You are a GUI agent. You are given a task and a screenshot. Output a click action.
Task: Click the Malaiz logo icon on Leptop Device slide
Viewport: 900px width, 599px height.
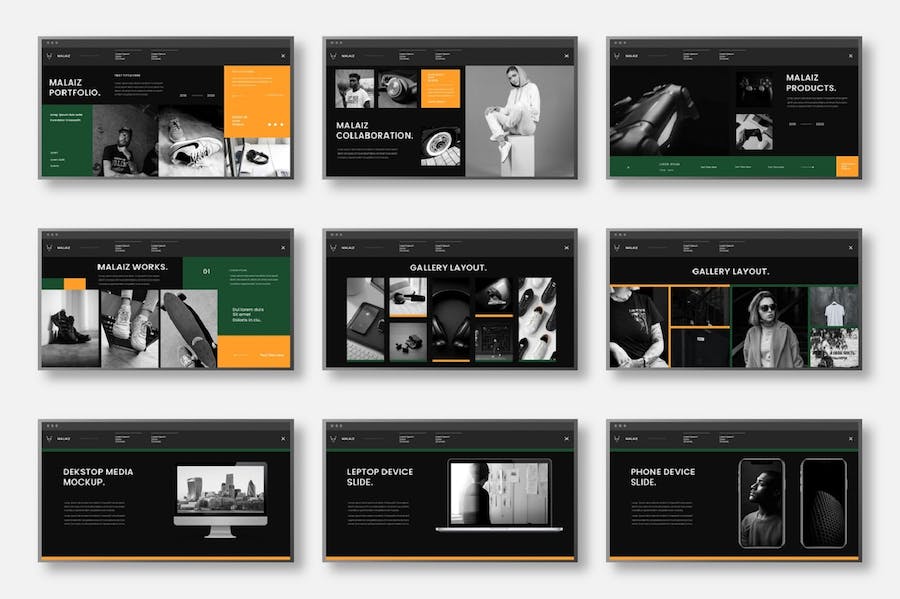[x=333, y=438]
